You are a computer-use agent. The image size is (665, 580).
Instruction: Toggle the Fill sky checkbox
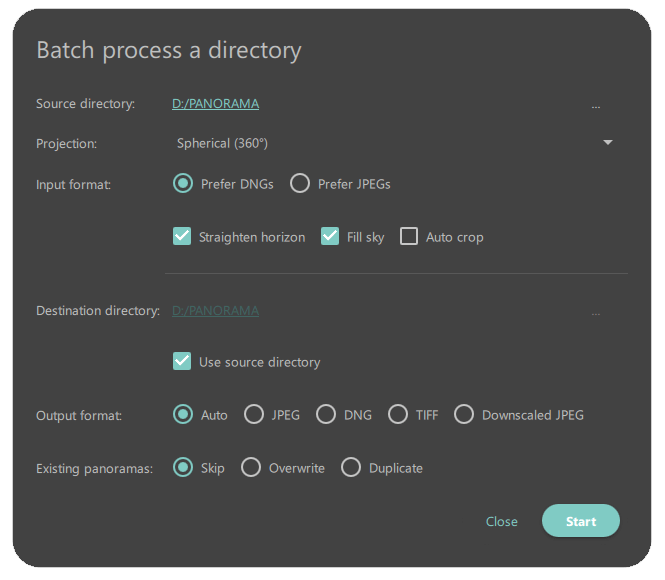tap(330, 236)
